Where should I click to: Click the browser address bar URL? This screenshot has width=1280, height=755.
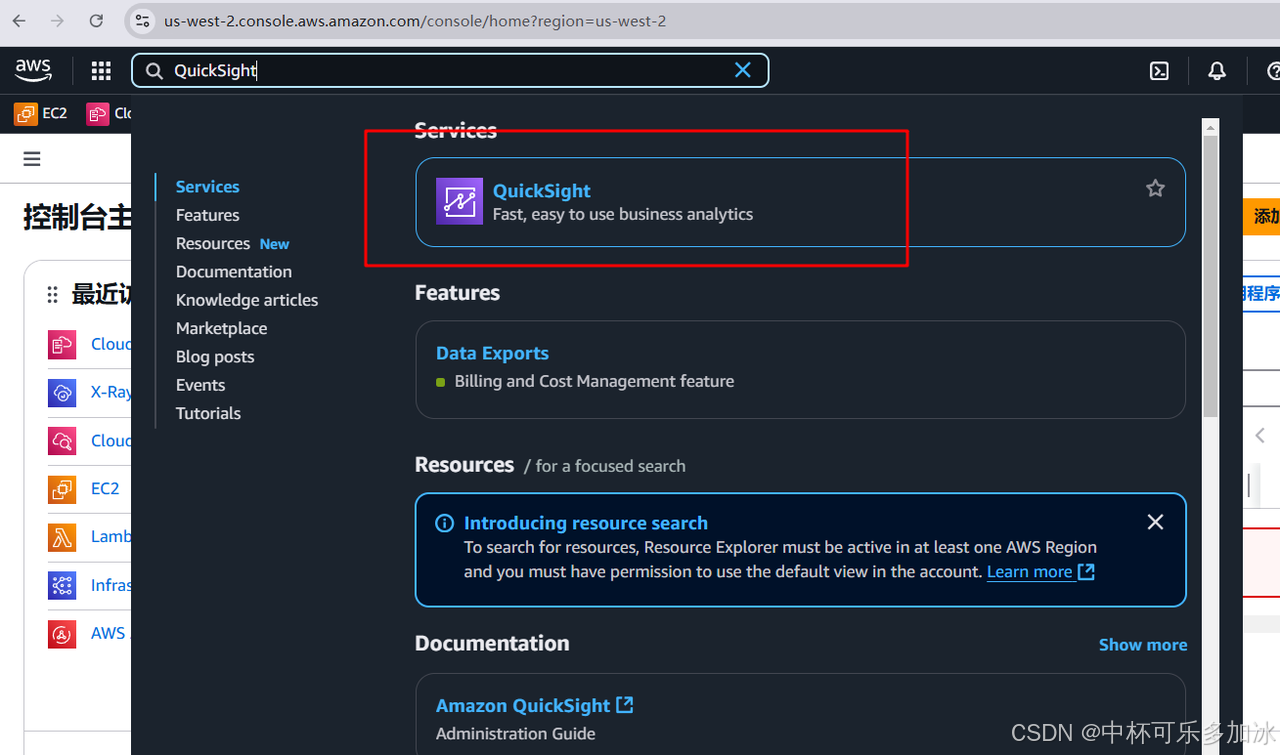[x=414, y=21]
